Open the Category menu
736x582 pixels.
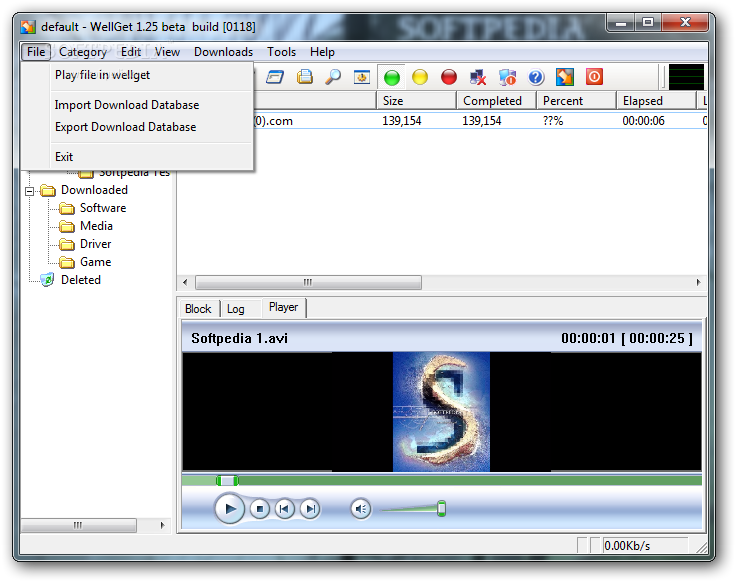pos(83,52)
